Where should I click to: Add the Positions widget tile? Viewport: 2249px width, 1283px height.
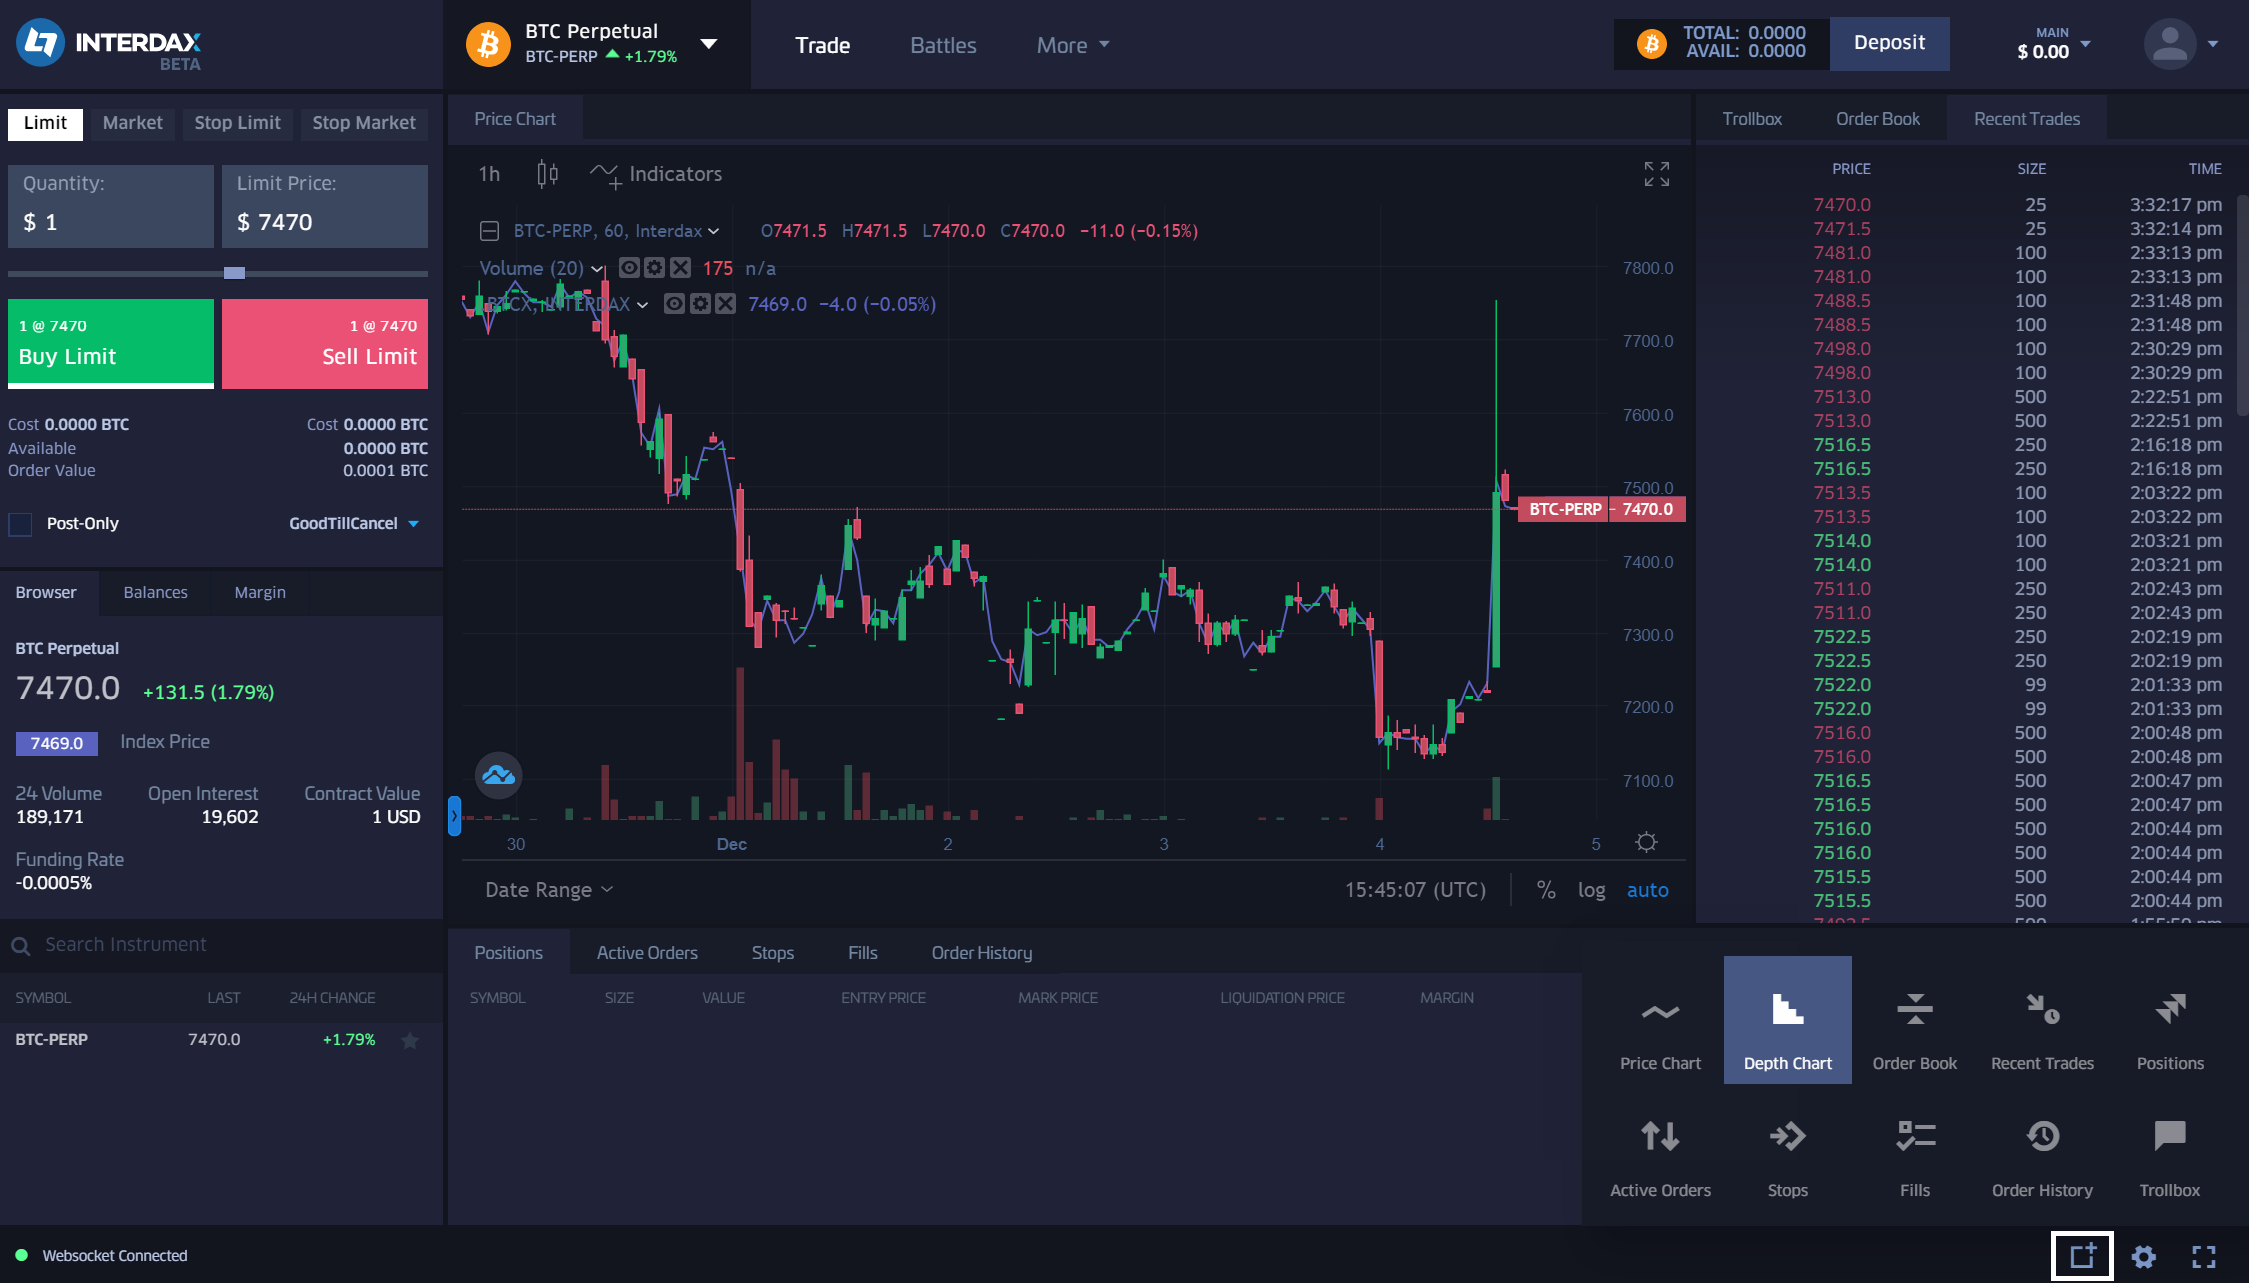coord(2170,1020)
